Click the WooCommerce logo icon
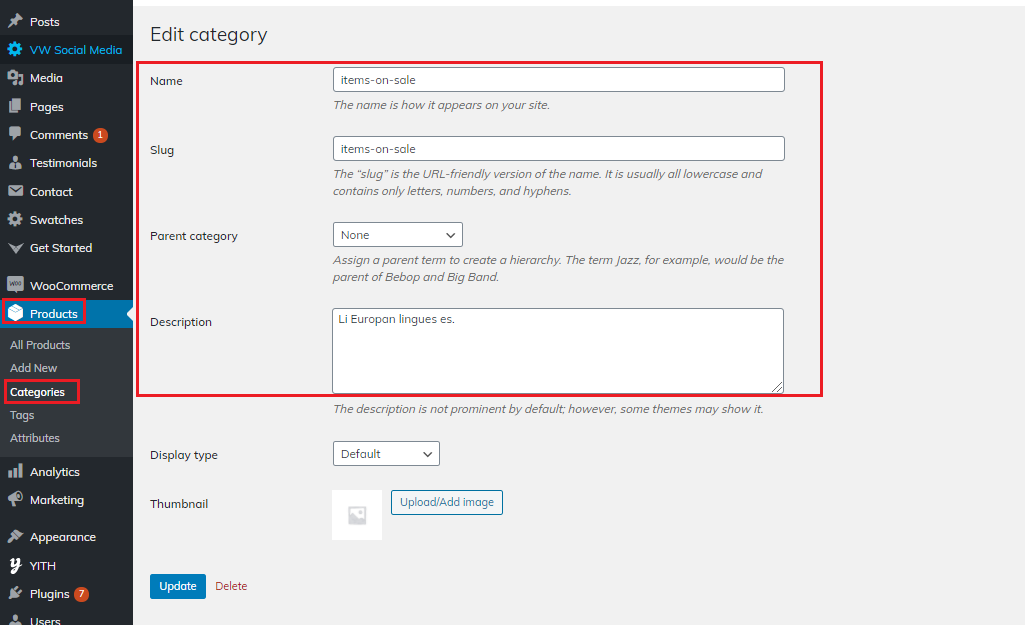This screenshot has width=1025, height=625. [x=15, y=285]
